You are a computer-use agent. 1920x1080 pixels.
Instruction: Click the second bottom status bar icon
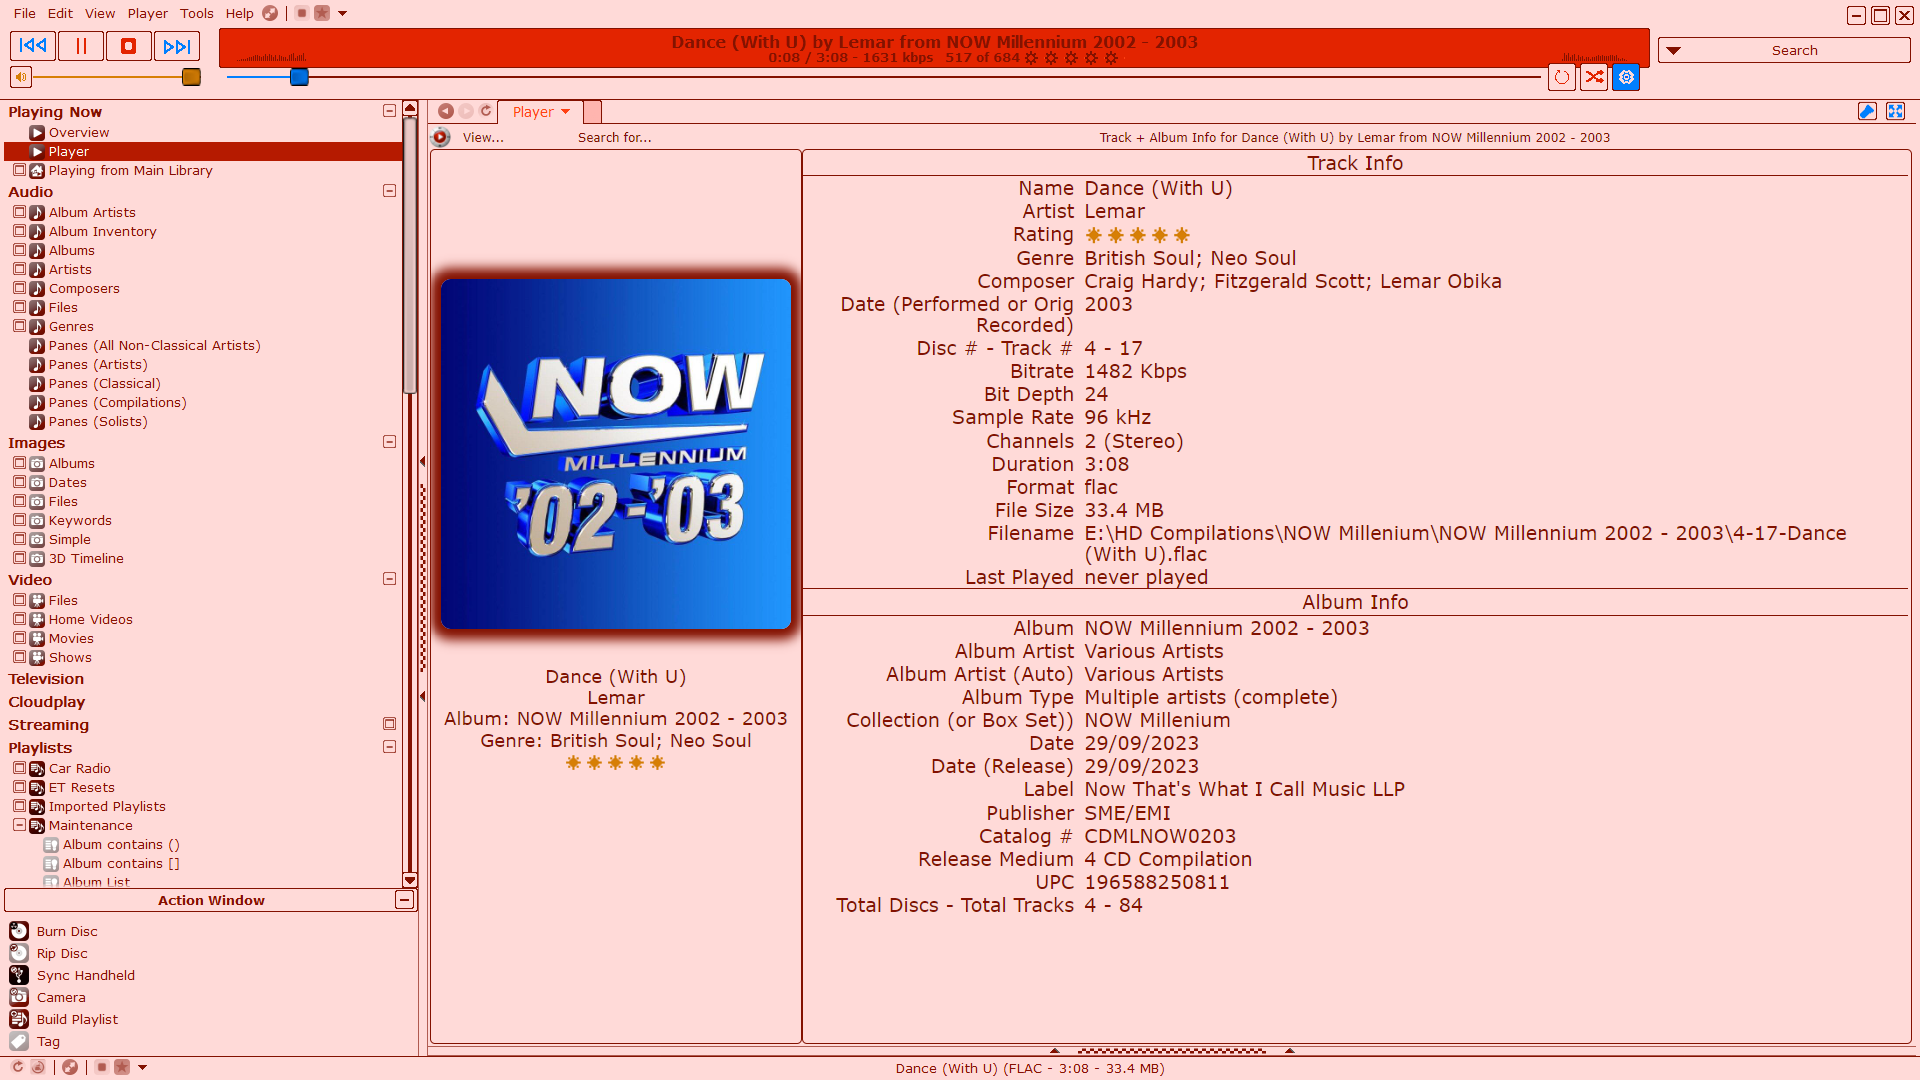38,1067
